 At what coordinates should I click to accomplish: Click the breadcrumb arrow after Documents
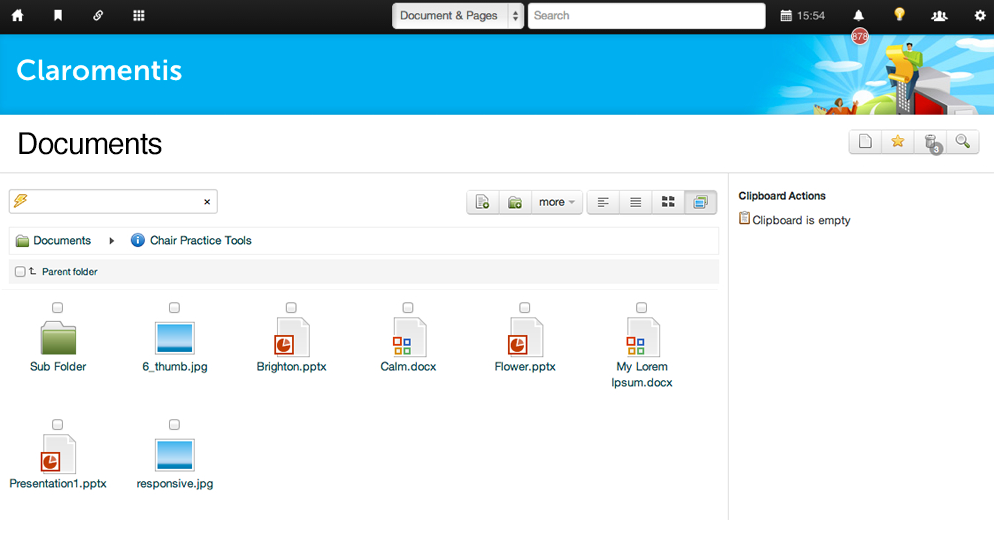pos(112,241)
